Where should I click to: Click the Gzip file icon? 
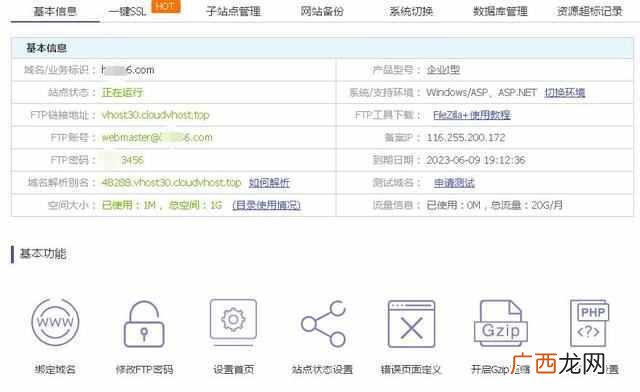pyautogui.click(x=501, y=323)
